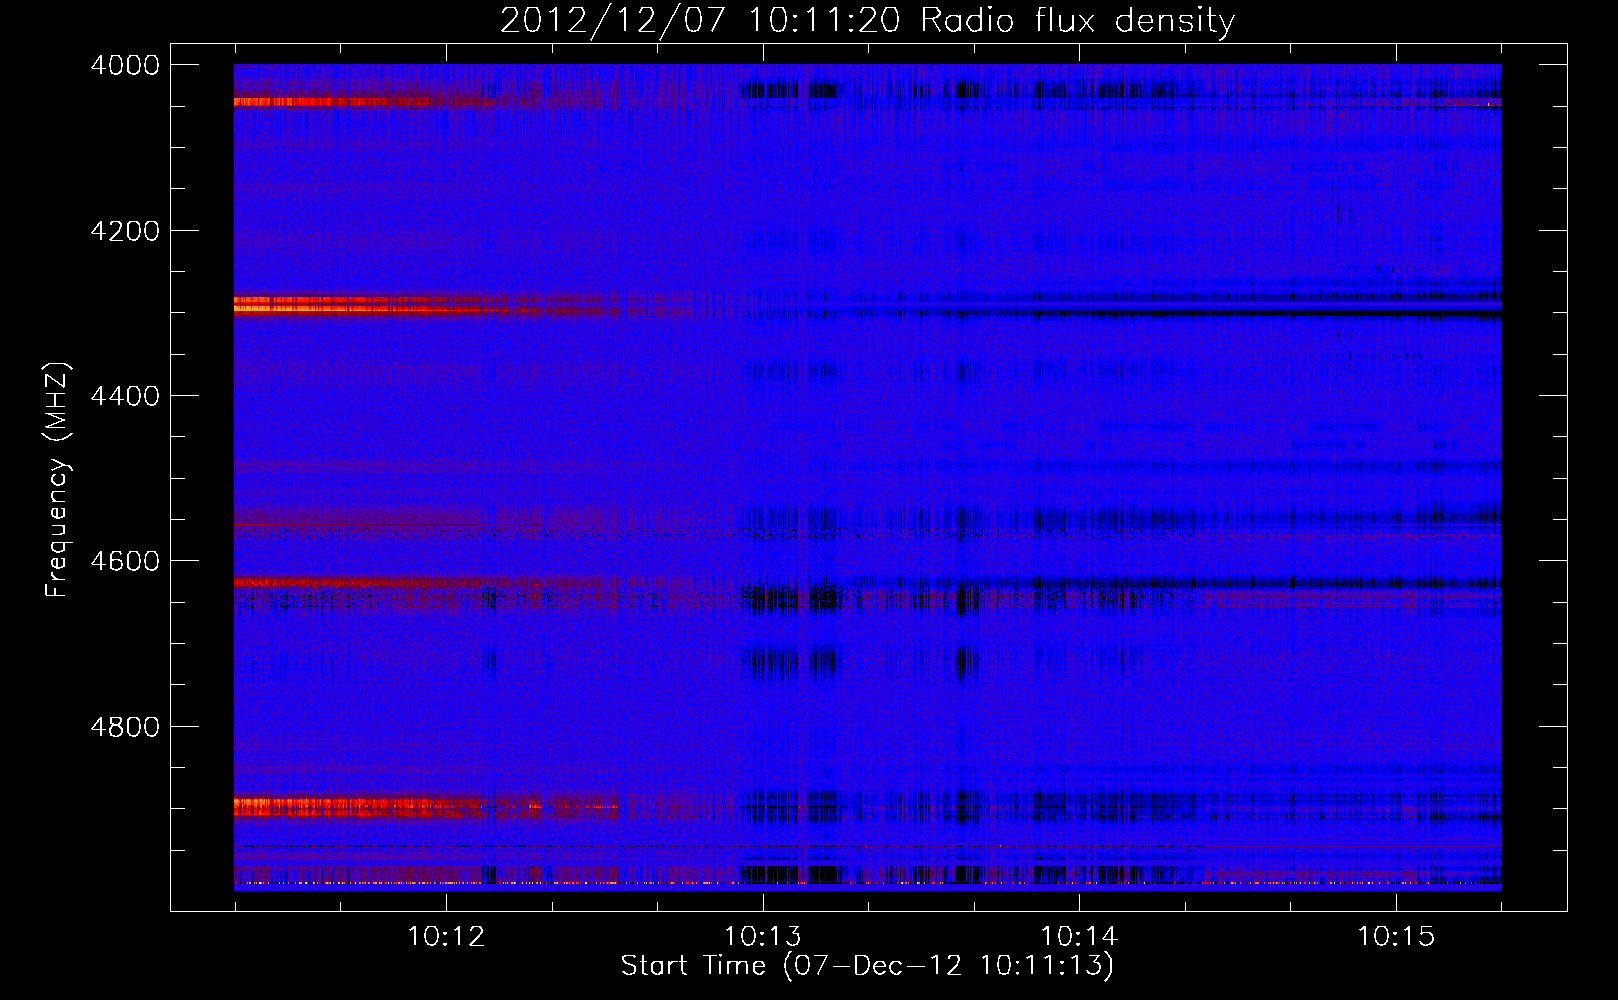Select the 4000 frequency tick label

pyautogui.click(x=125, y=65)
